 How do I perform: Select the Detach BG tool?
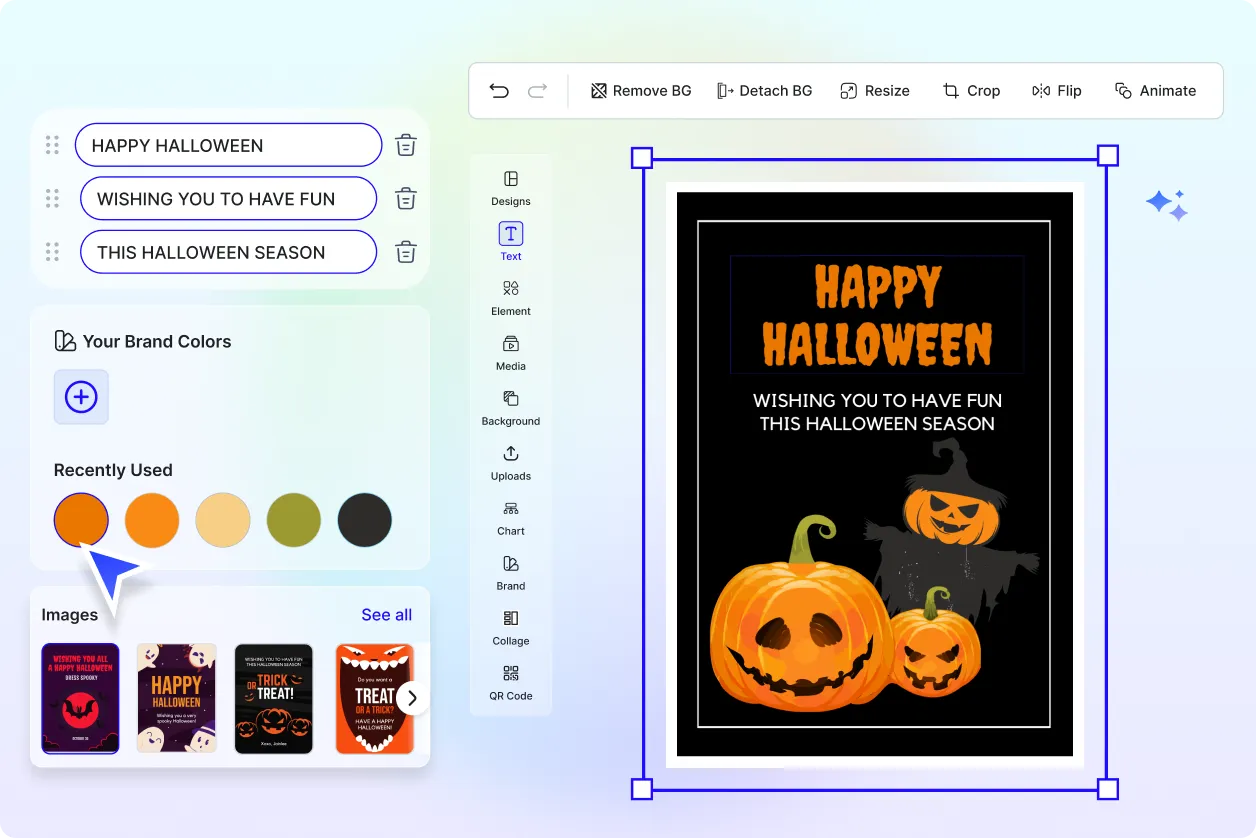point(765,90)
